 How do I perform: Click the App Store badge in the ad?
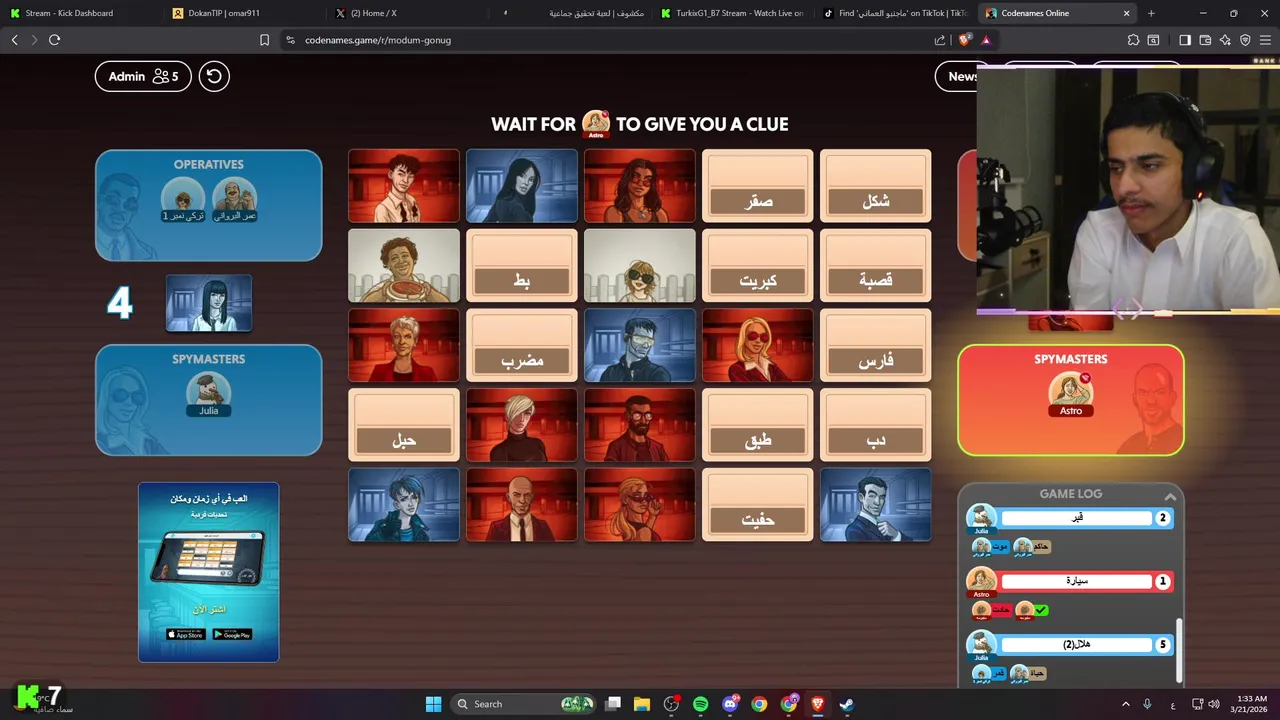(x=185, y=634)
